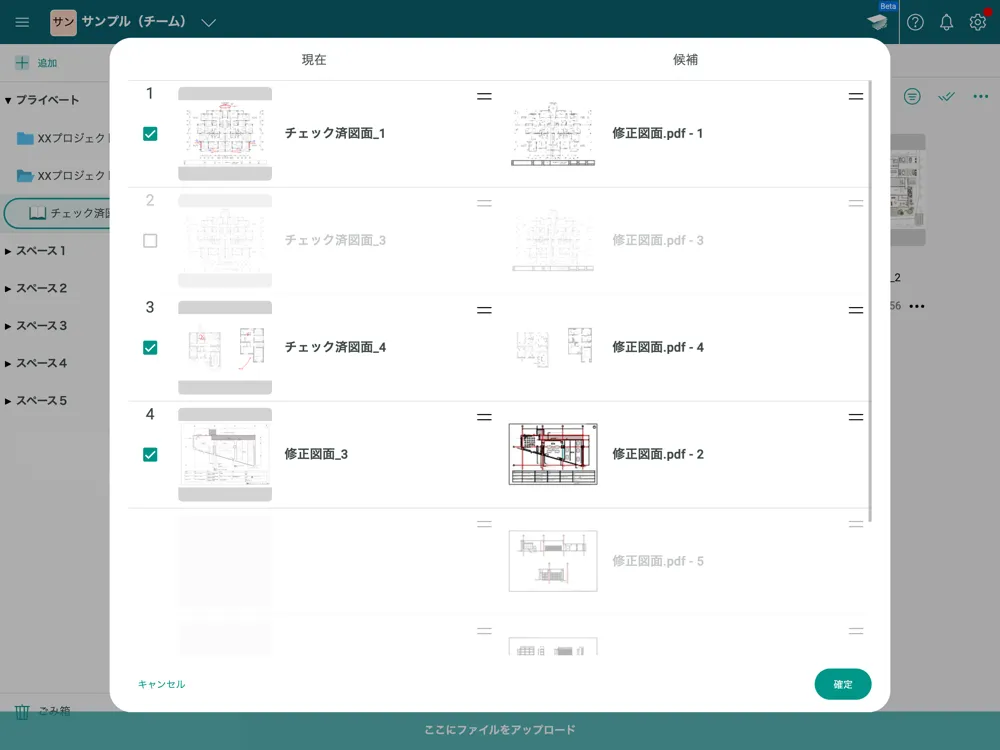The height and width of the screenshot is (750, 1000).
Task: Expand スペース5 in the sidebar
Action: [8, 401]
